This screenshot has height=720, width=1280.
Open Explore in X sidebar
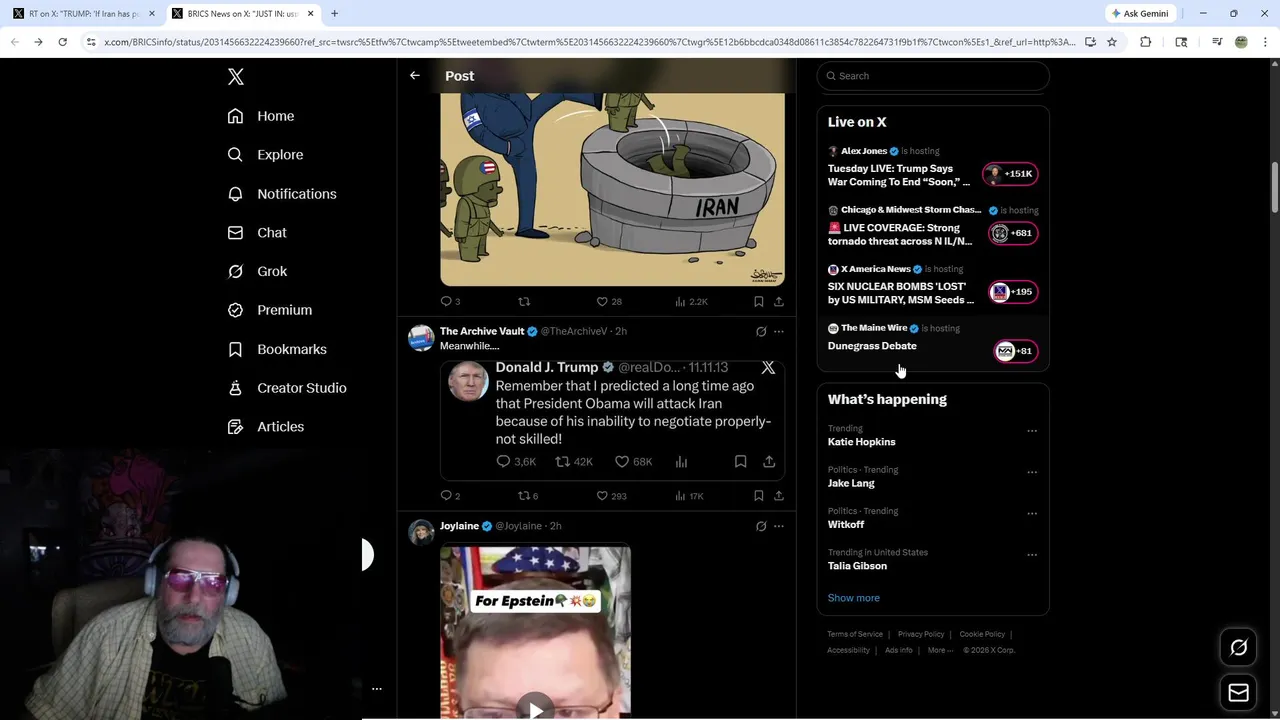[265, 155]
